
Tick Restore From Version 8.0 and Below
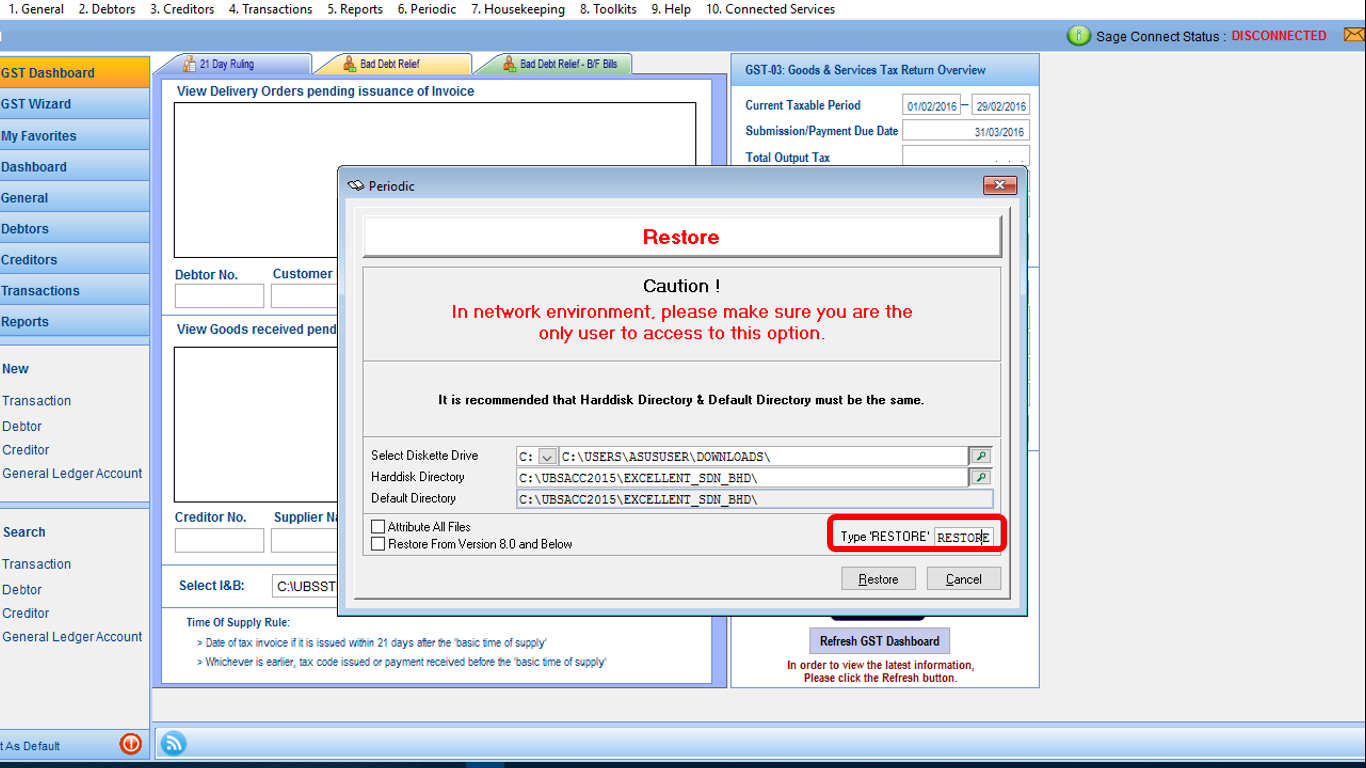[378, 544]
